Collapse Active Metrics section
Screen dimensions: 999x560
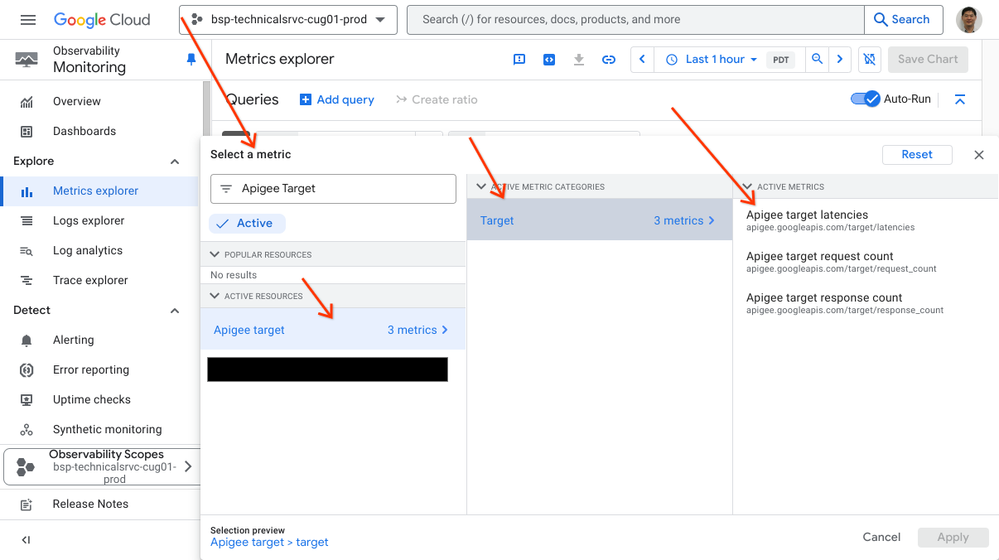(x=748, y=187)
